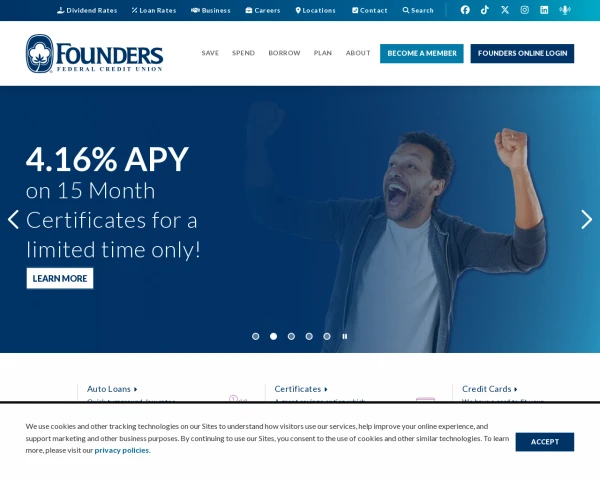Screen dimensions: 600x480
Task: Open Dividend Rates link
Action: (x=87, y=10)
